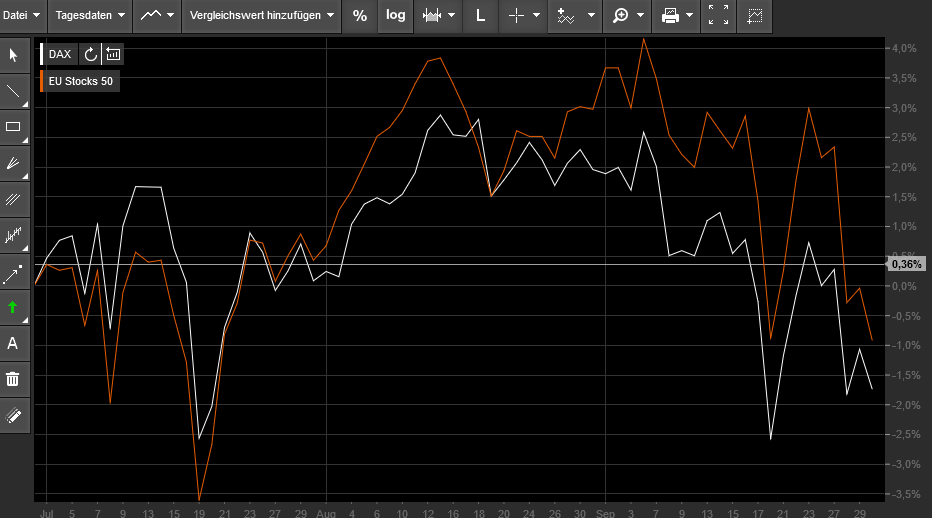Activate the text annotation tool
This screenshot has height=518, width=932.
click(14, 343)
